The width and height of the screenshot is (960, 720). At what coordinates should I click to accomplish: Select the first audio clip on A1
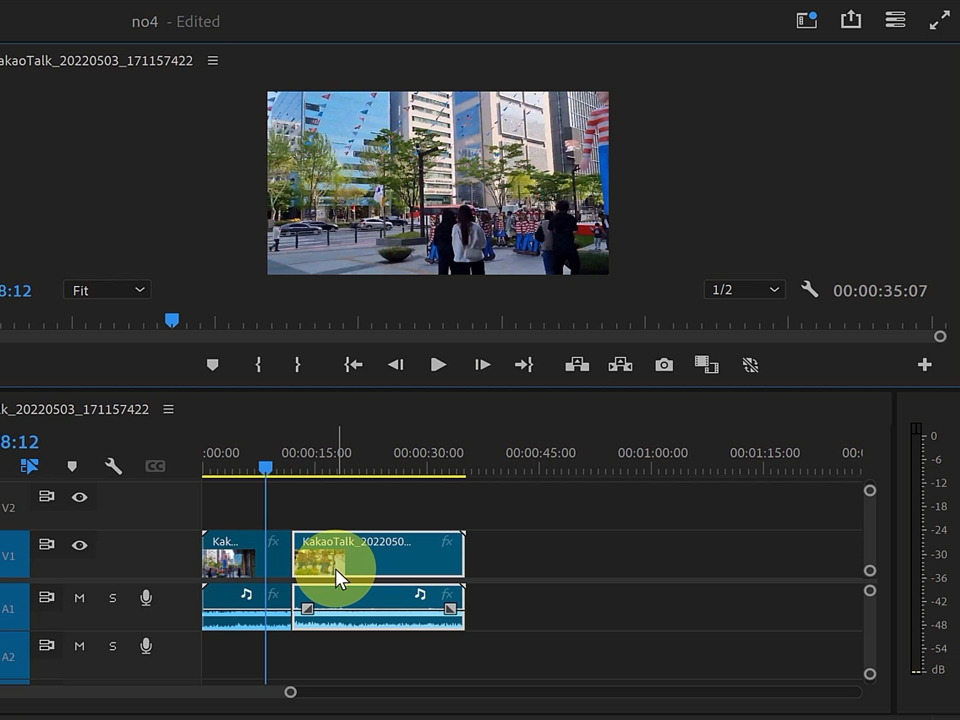tap(246, 607)
